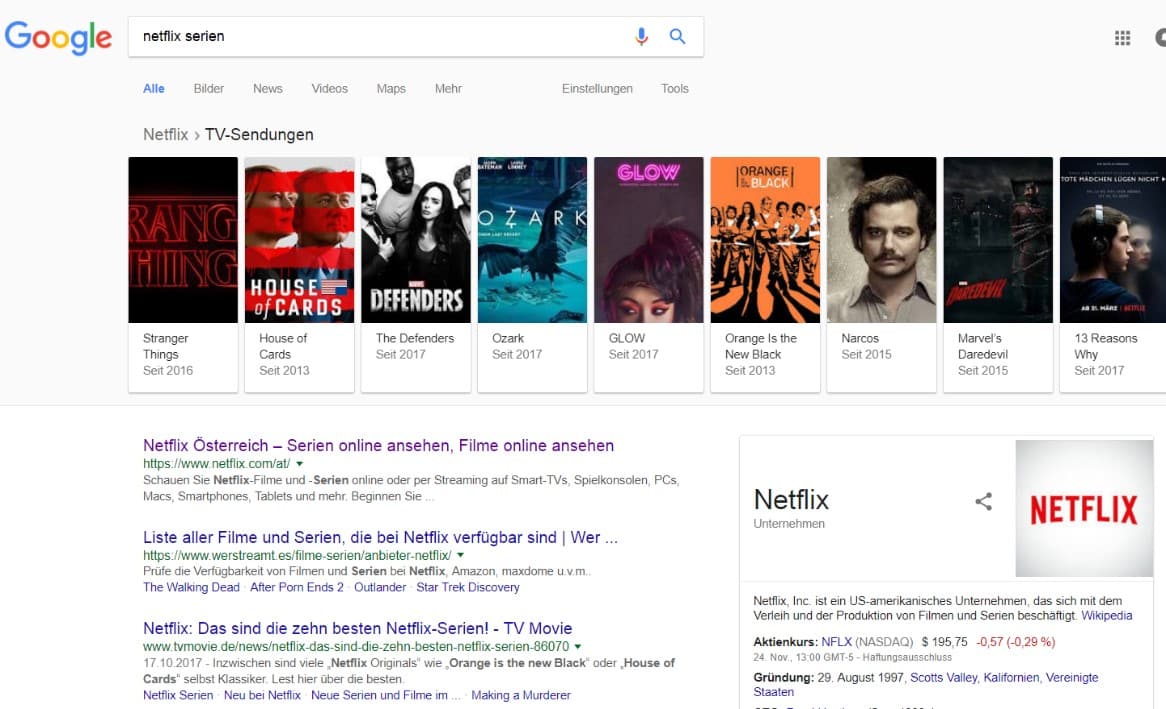This screenshot has height=709, width=1166.
Task: Click Stranger Things title text
Action: tap(165, 346)
